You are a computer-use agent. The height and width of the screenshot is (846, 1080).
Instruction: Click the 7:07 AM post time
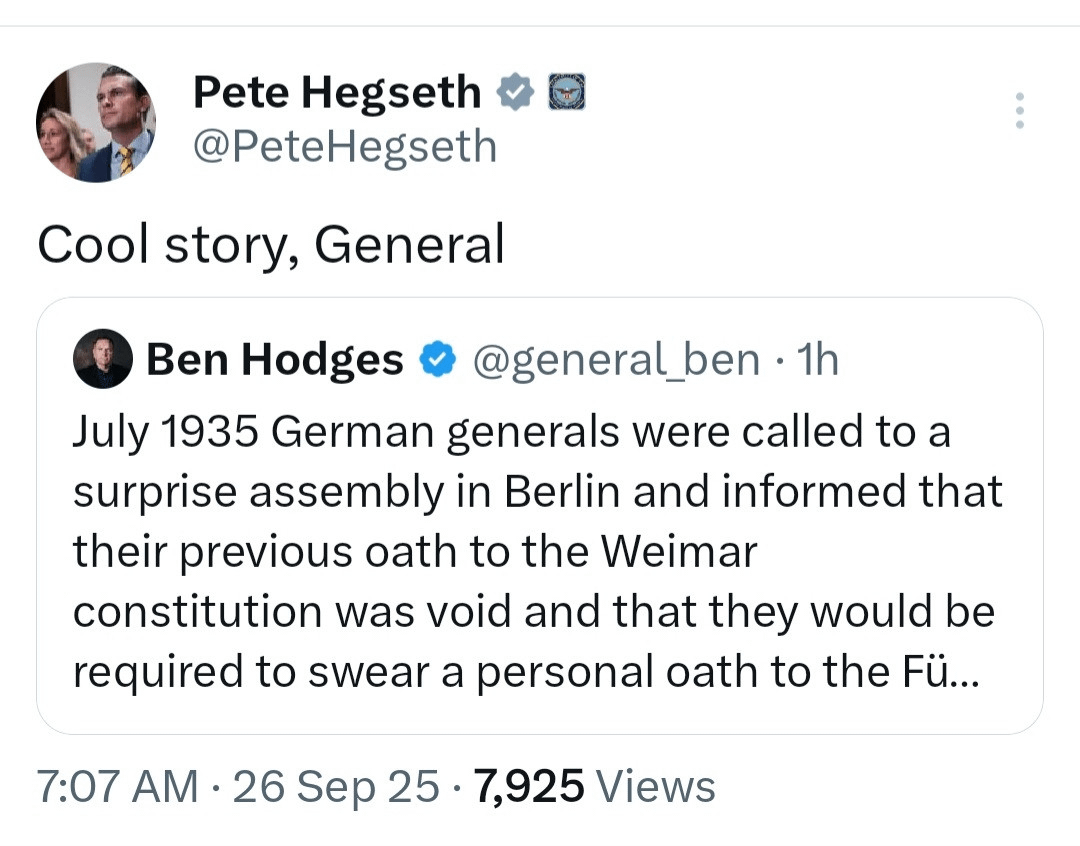117,787
